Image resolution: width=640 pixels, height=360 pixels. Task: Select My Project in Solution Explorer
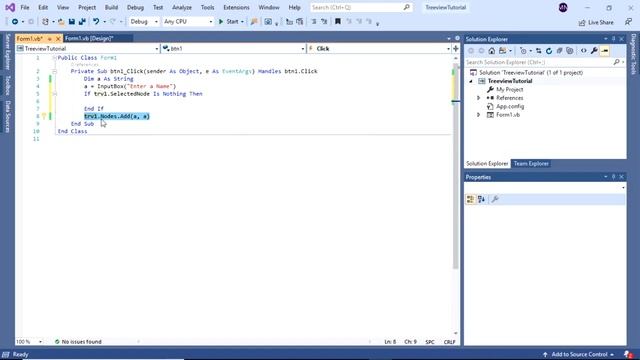point(509,89)
